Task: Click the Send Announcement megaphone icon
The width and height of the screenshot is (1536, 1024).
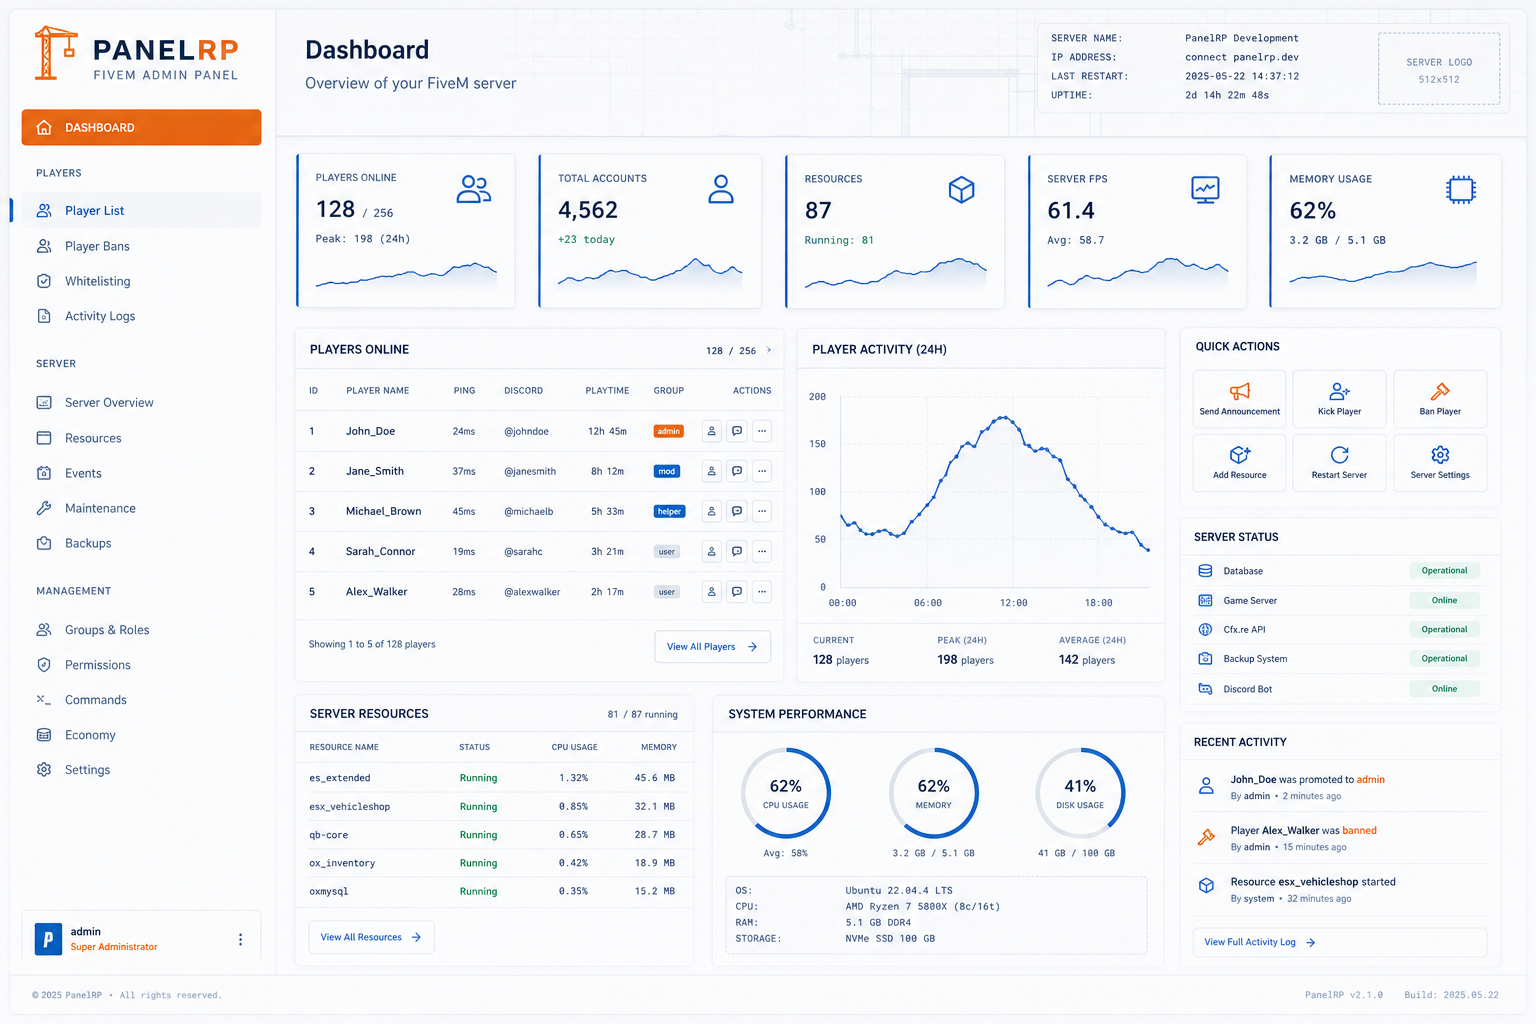Action: [x=1239, y=391]
